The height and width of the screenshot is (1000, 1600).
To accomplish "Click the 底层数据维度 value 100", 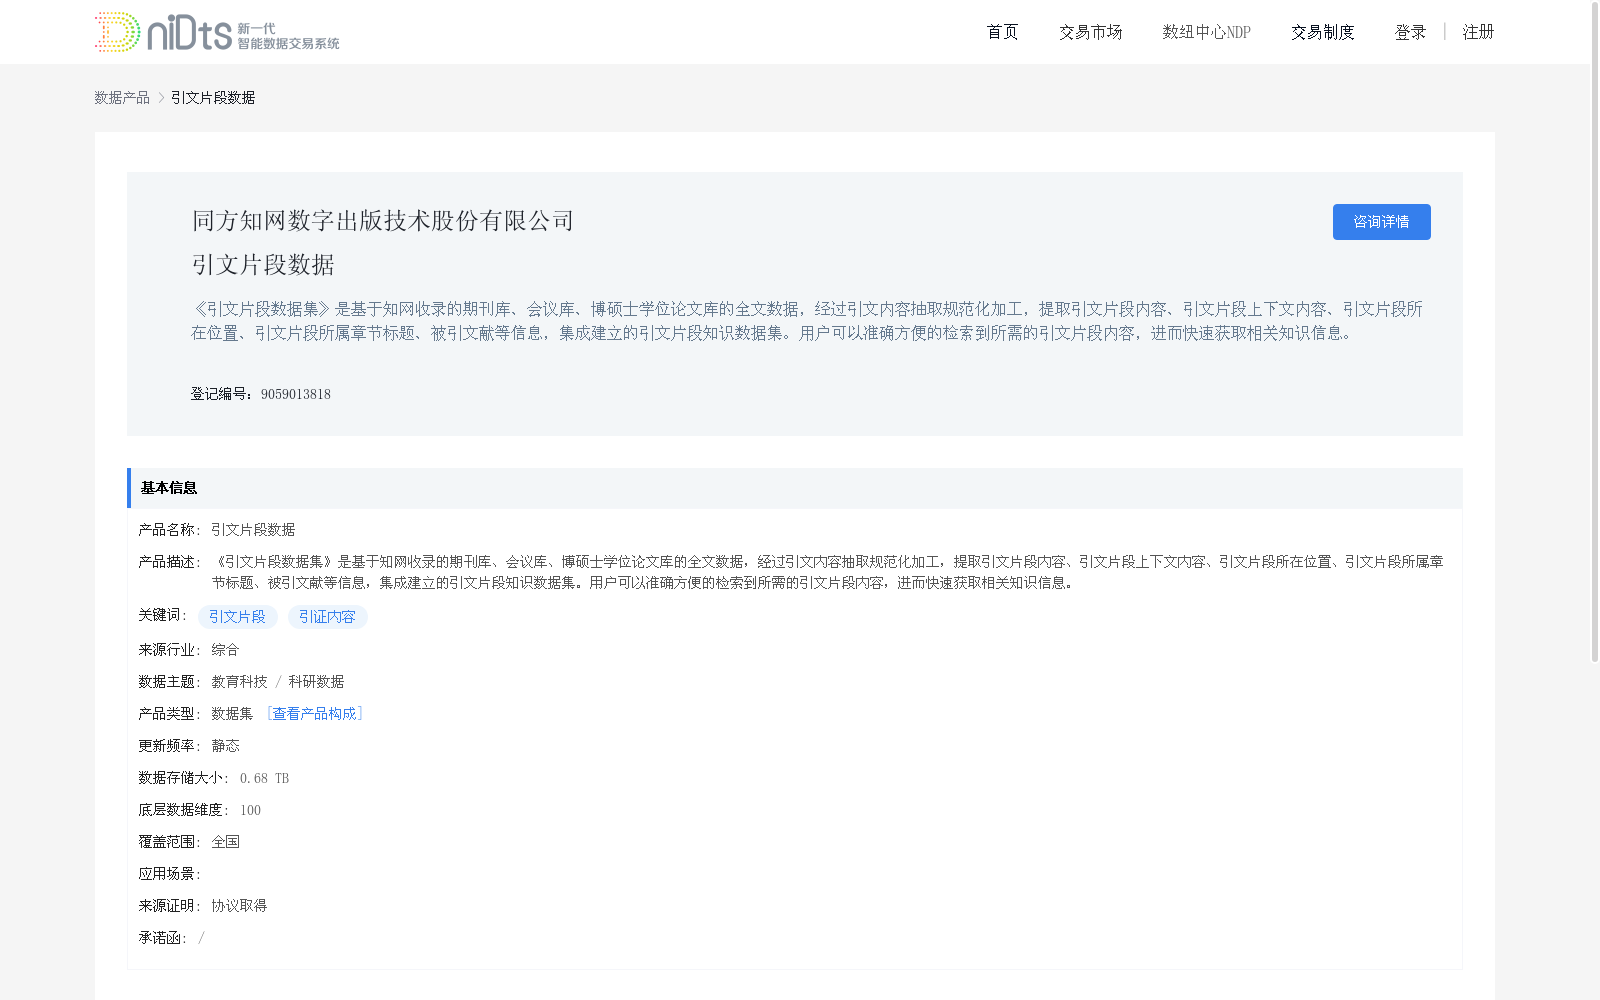I will (250, 810).
